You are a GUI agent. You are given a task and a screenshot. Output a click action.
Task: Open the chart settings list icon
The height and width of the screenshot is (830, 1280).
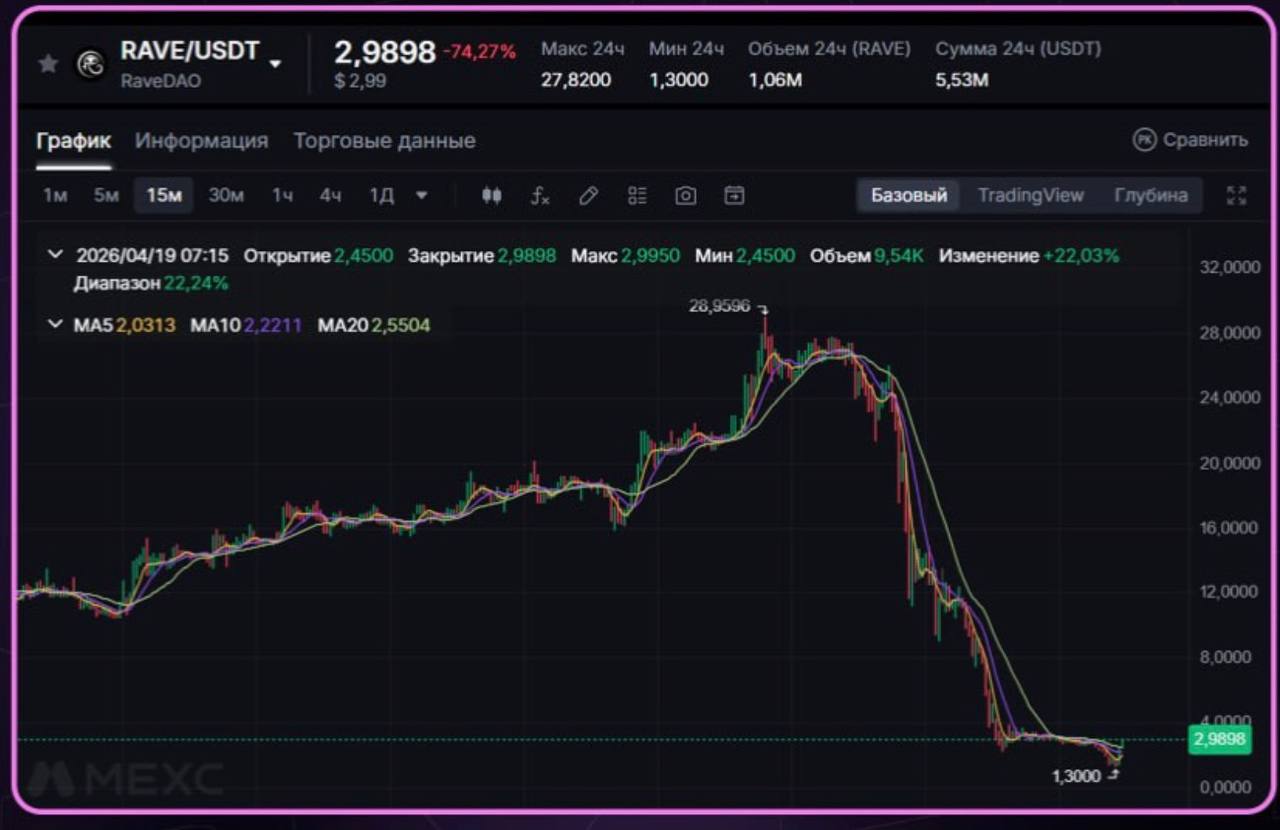[x=637, y=196]
